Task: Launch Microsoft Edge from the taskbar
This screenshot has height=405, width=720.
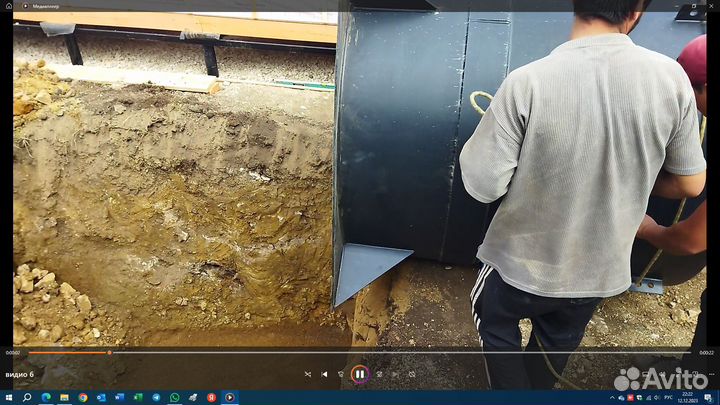Action: [x=46, y=397]
